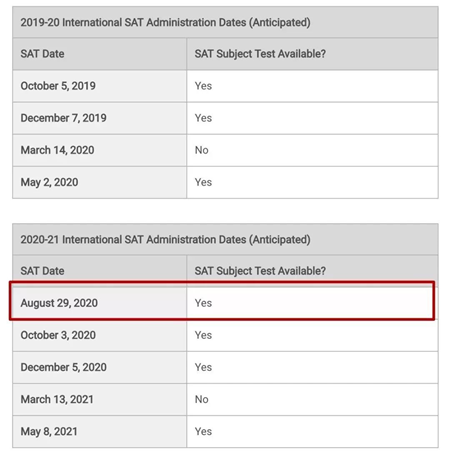
Task: Click the 2020-21 International SAT table title
Action: [165, 240]
